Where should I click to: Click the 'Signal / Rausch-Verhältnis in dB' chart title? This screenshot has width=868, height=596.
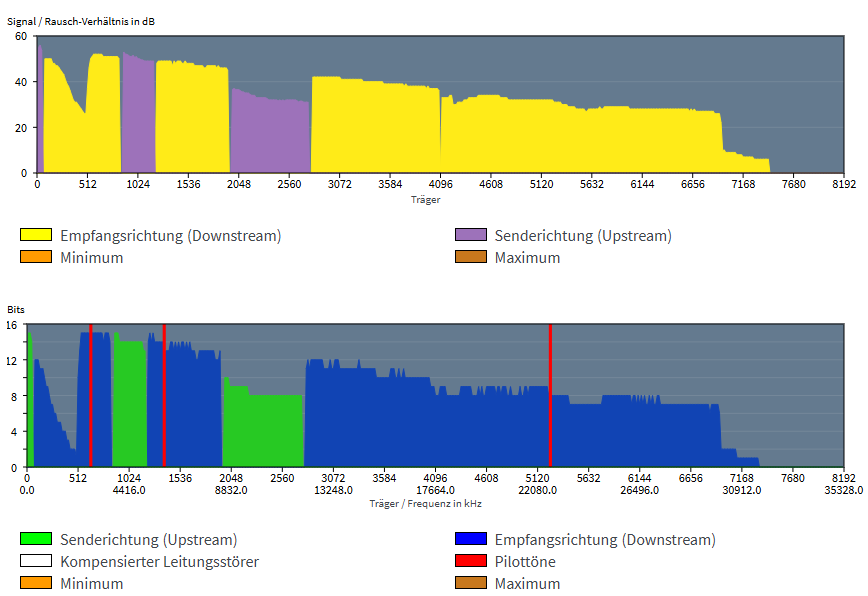[x=81, y=21]
